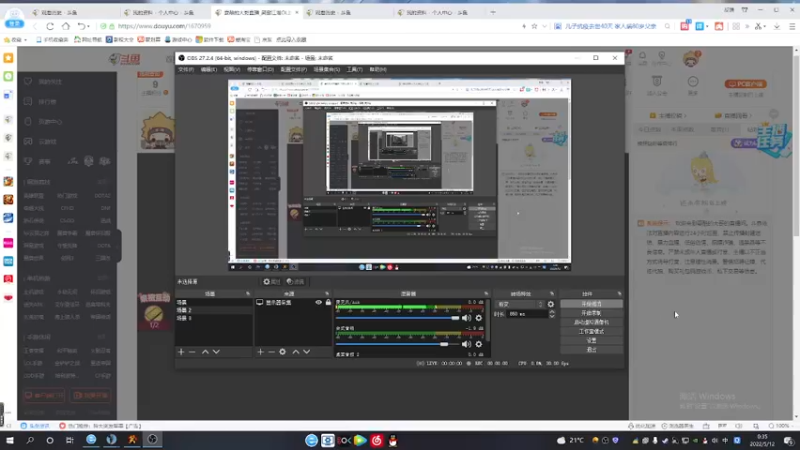
Task: Mute the Mic/Aux audio channel
Action: [x=467, y=318]
